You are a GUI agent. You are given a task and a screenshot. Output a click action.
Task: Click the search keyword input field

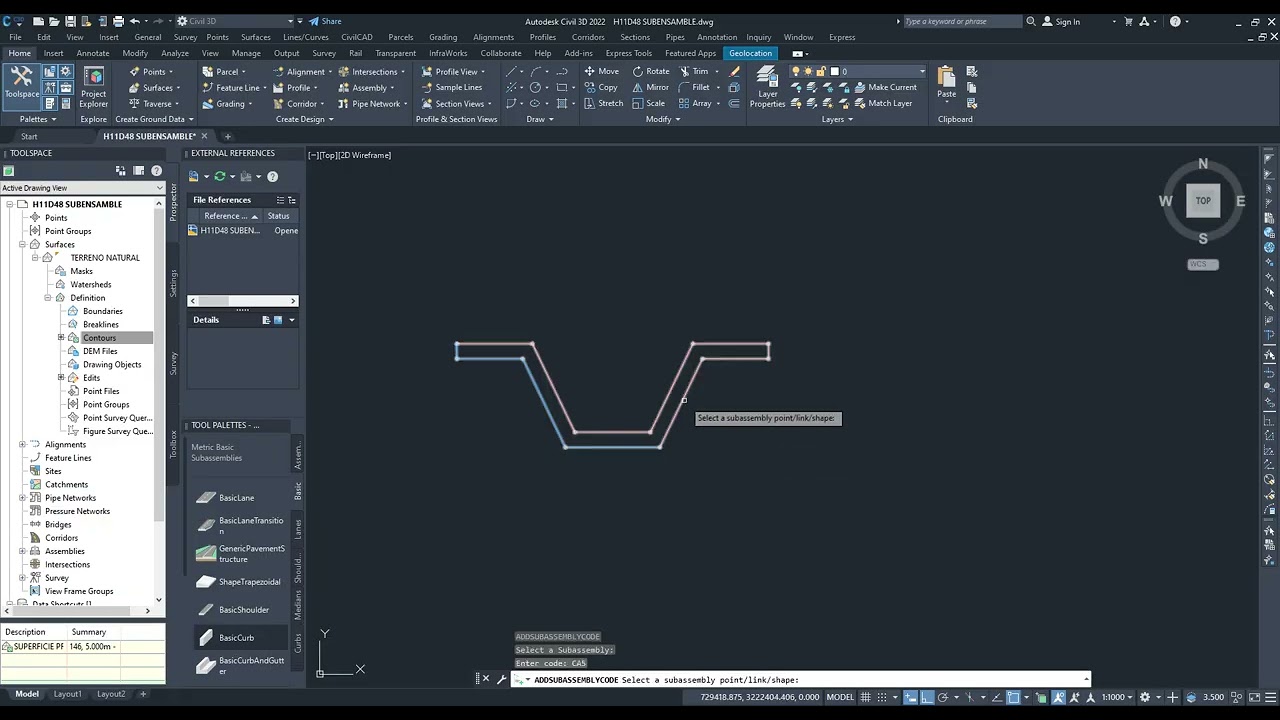pyautogui.click(x=962, y=21)
